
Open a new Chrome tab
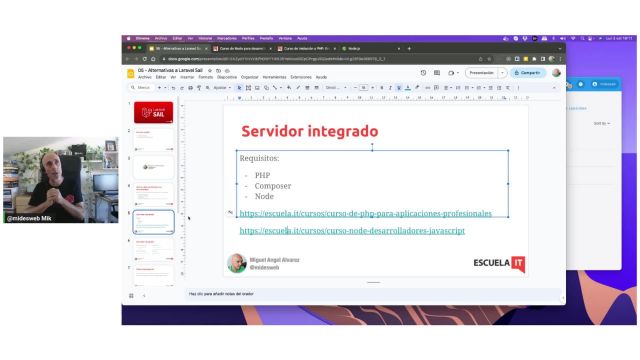click(409, 48)
